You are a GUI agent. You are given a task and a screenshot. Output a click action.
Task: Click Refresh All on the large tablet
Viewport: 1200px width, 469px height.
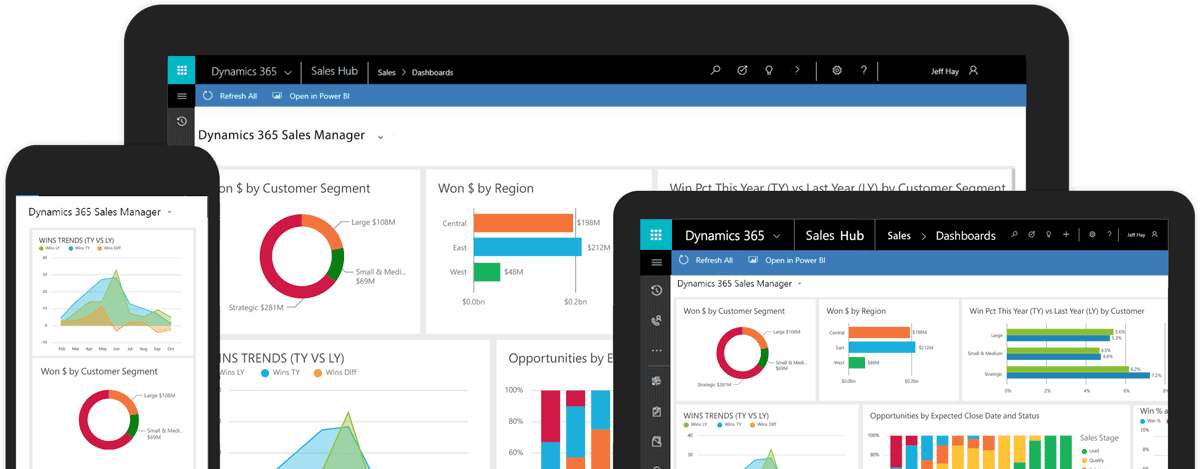230,96
